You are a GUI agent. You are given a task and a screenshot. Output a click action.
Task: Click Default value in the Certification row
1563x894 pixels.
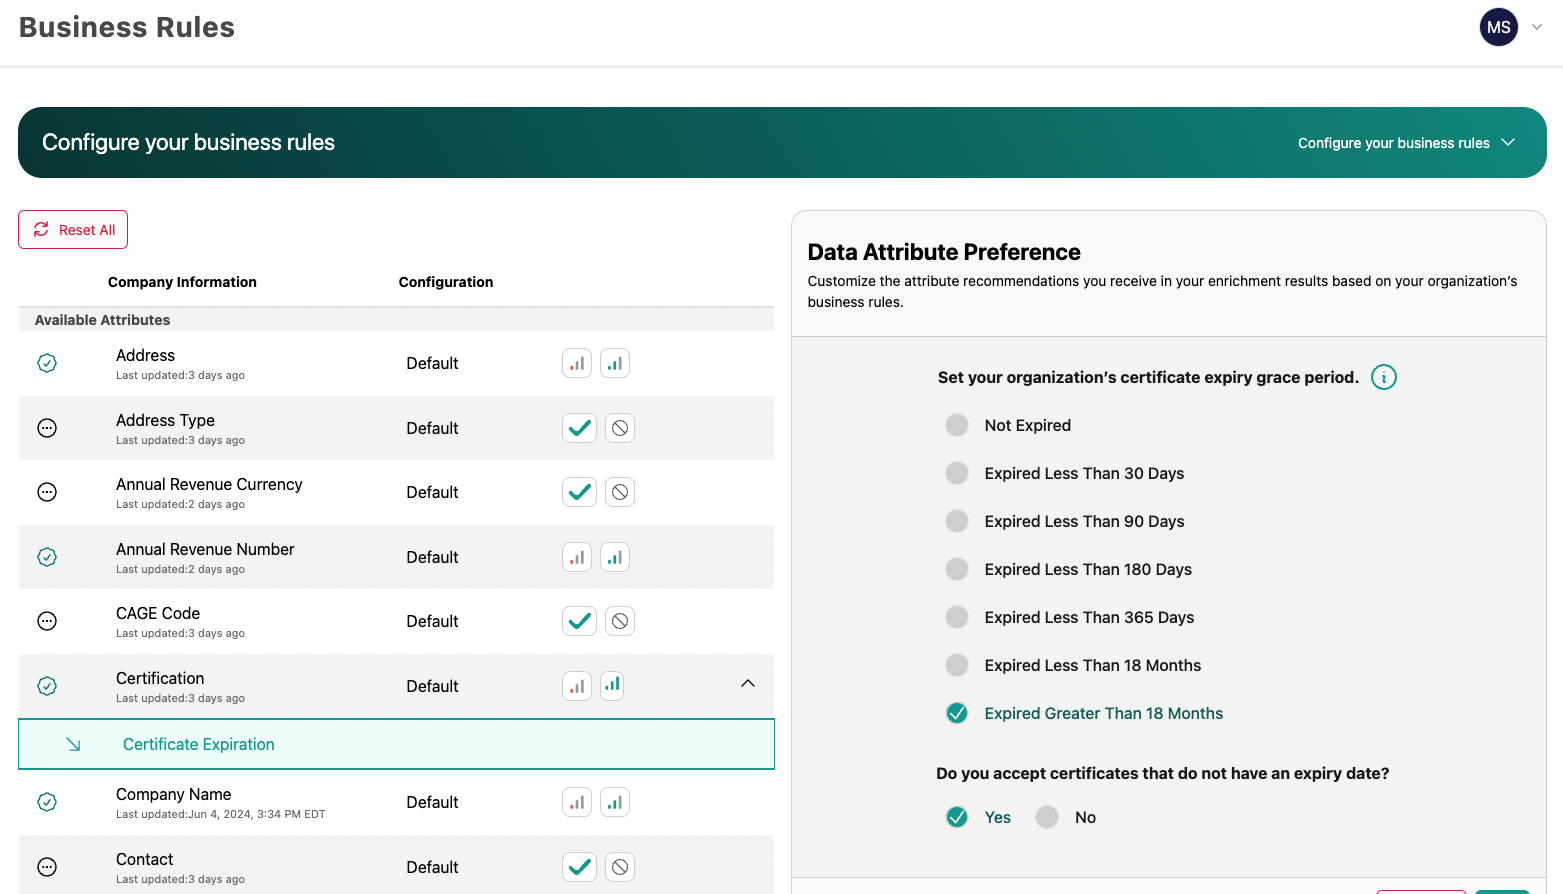pos(432,686)
